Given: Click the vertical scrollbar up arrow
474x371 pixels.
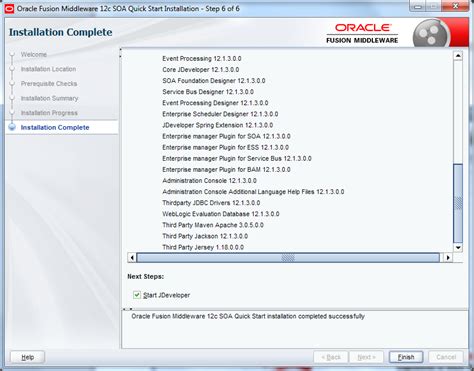Looking at the screenshot, I should point(458,56).
